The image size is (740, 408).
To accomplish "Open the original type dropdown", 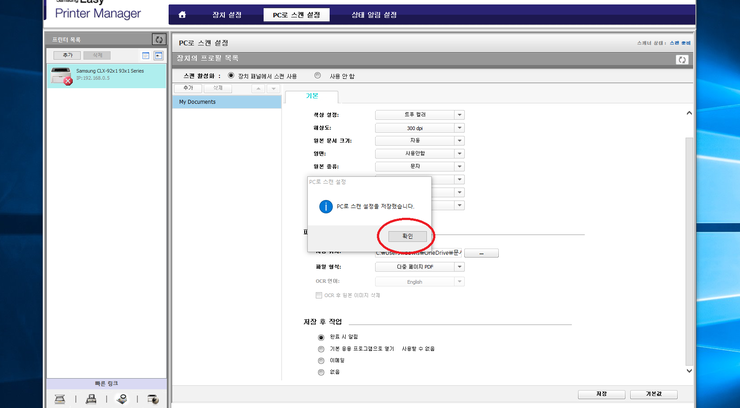I will point(420,167).
